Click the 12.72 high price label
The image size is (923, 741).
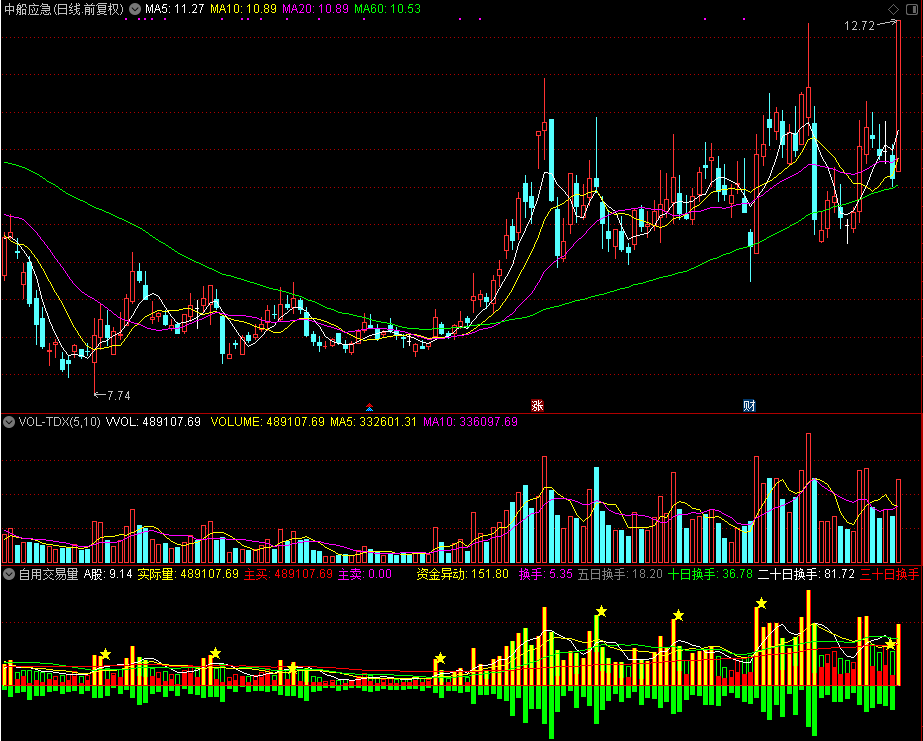859,25
